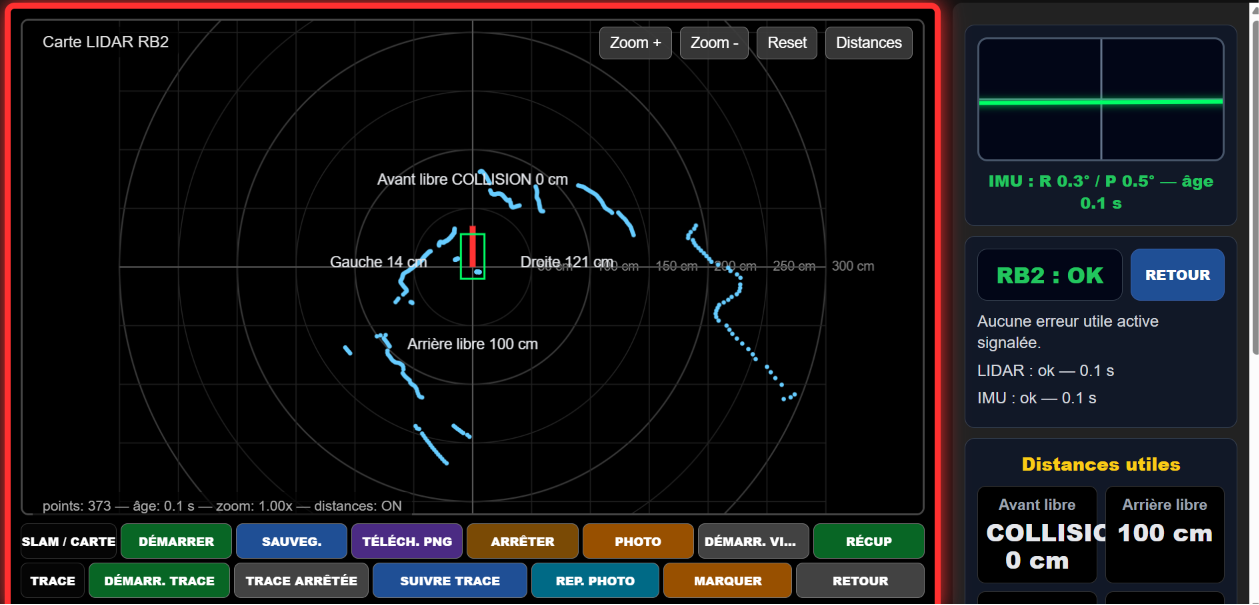This screenshot has width=1259, height=605.
Task: Click the SAUVEG. button
Action: 292,541
